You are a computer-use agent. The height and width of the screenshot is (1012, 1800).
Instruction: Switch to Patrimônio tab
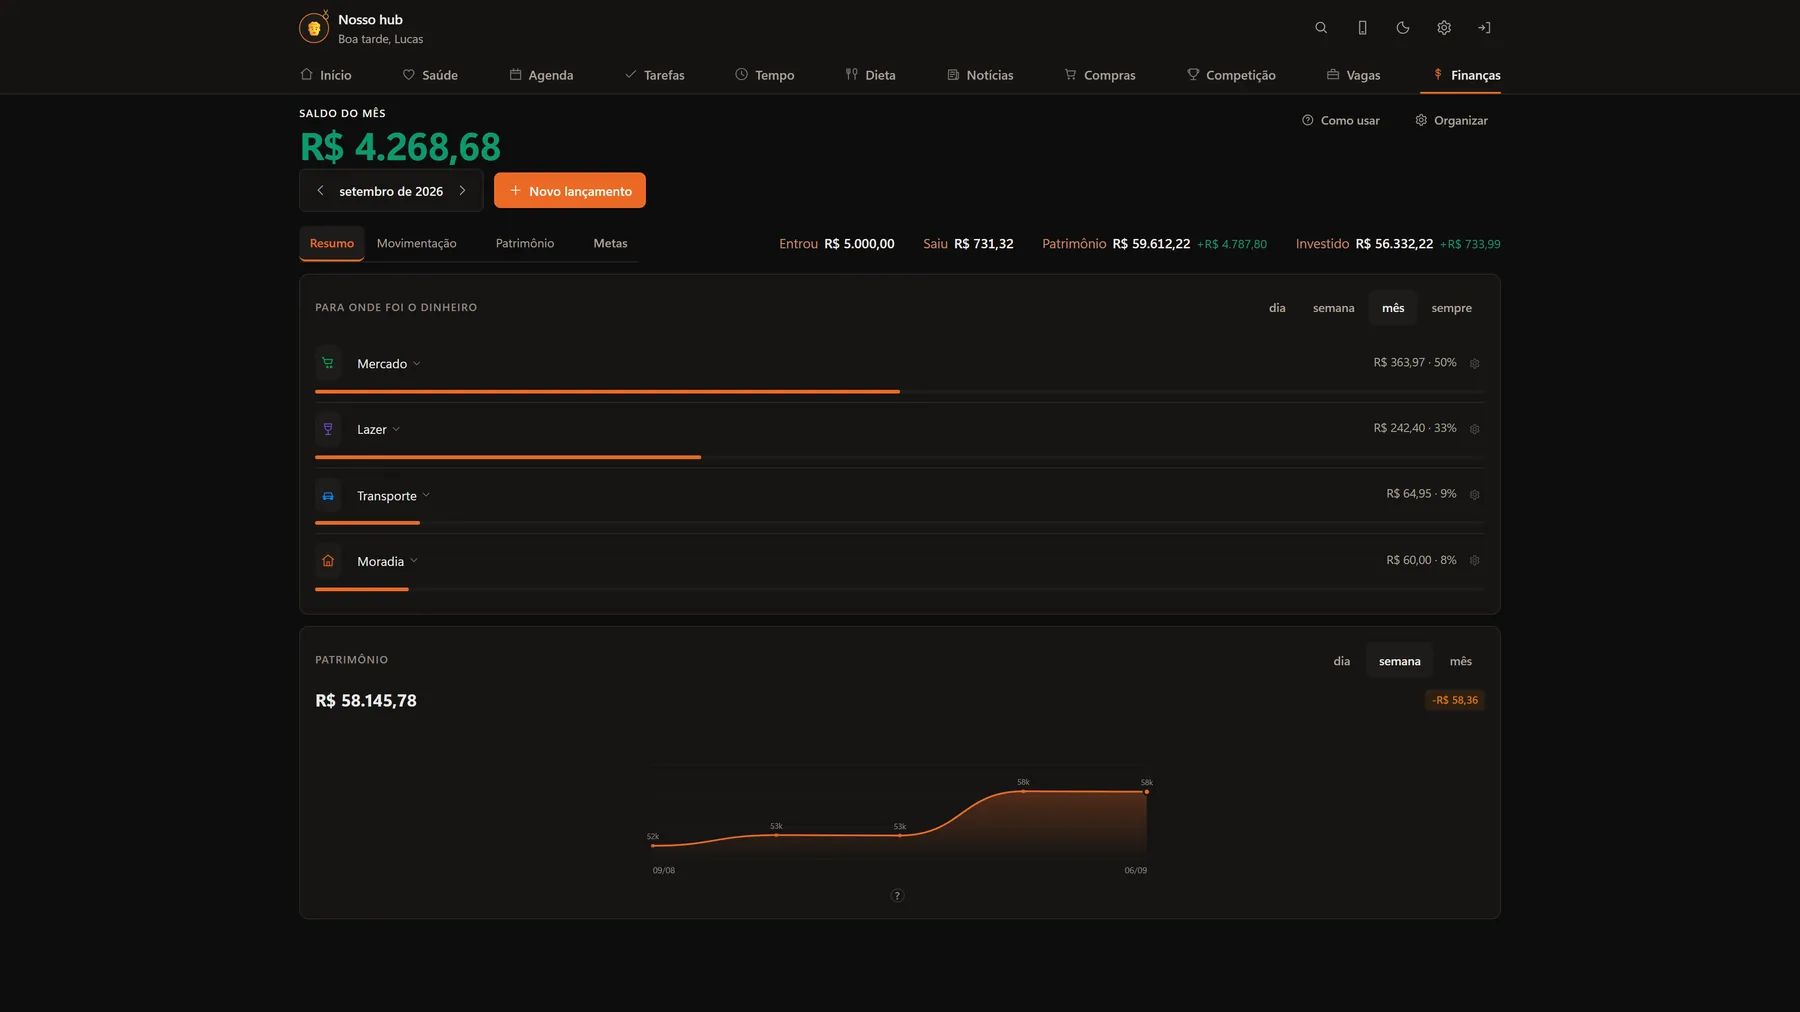click(x=525, y=244)
